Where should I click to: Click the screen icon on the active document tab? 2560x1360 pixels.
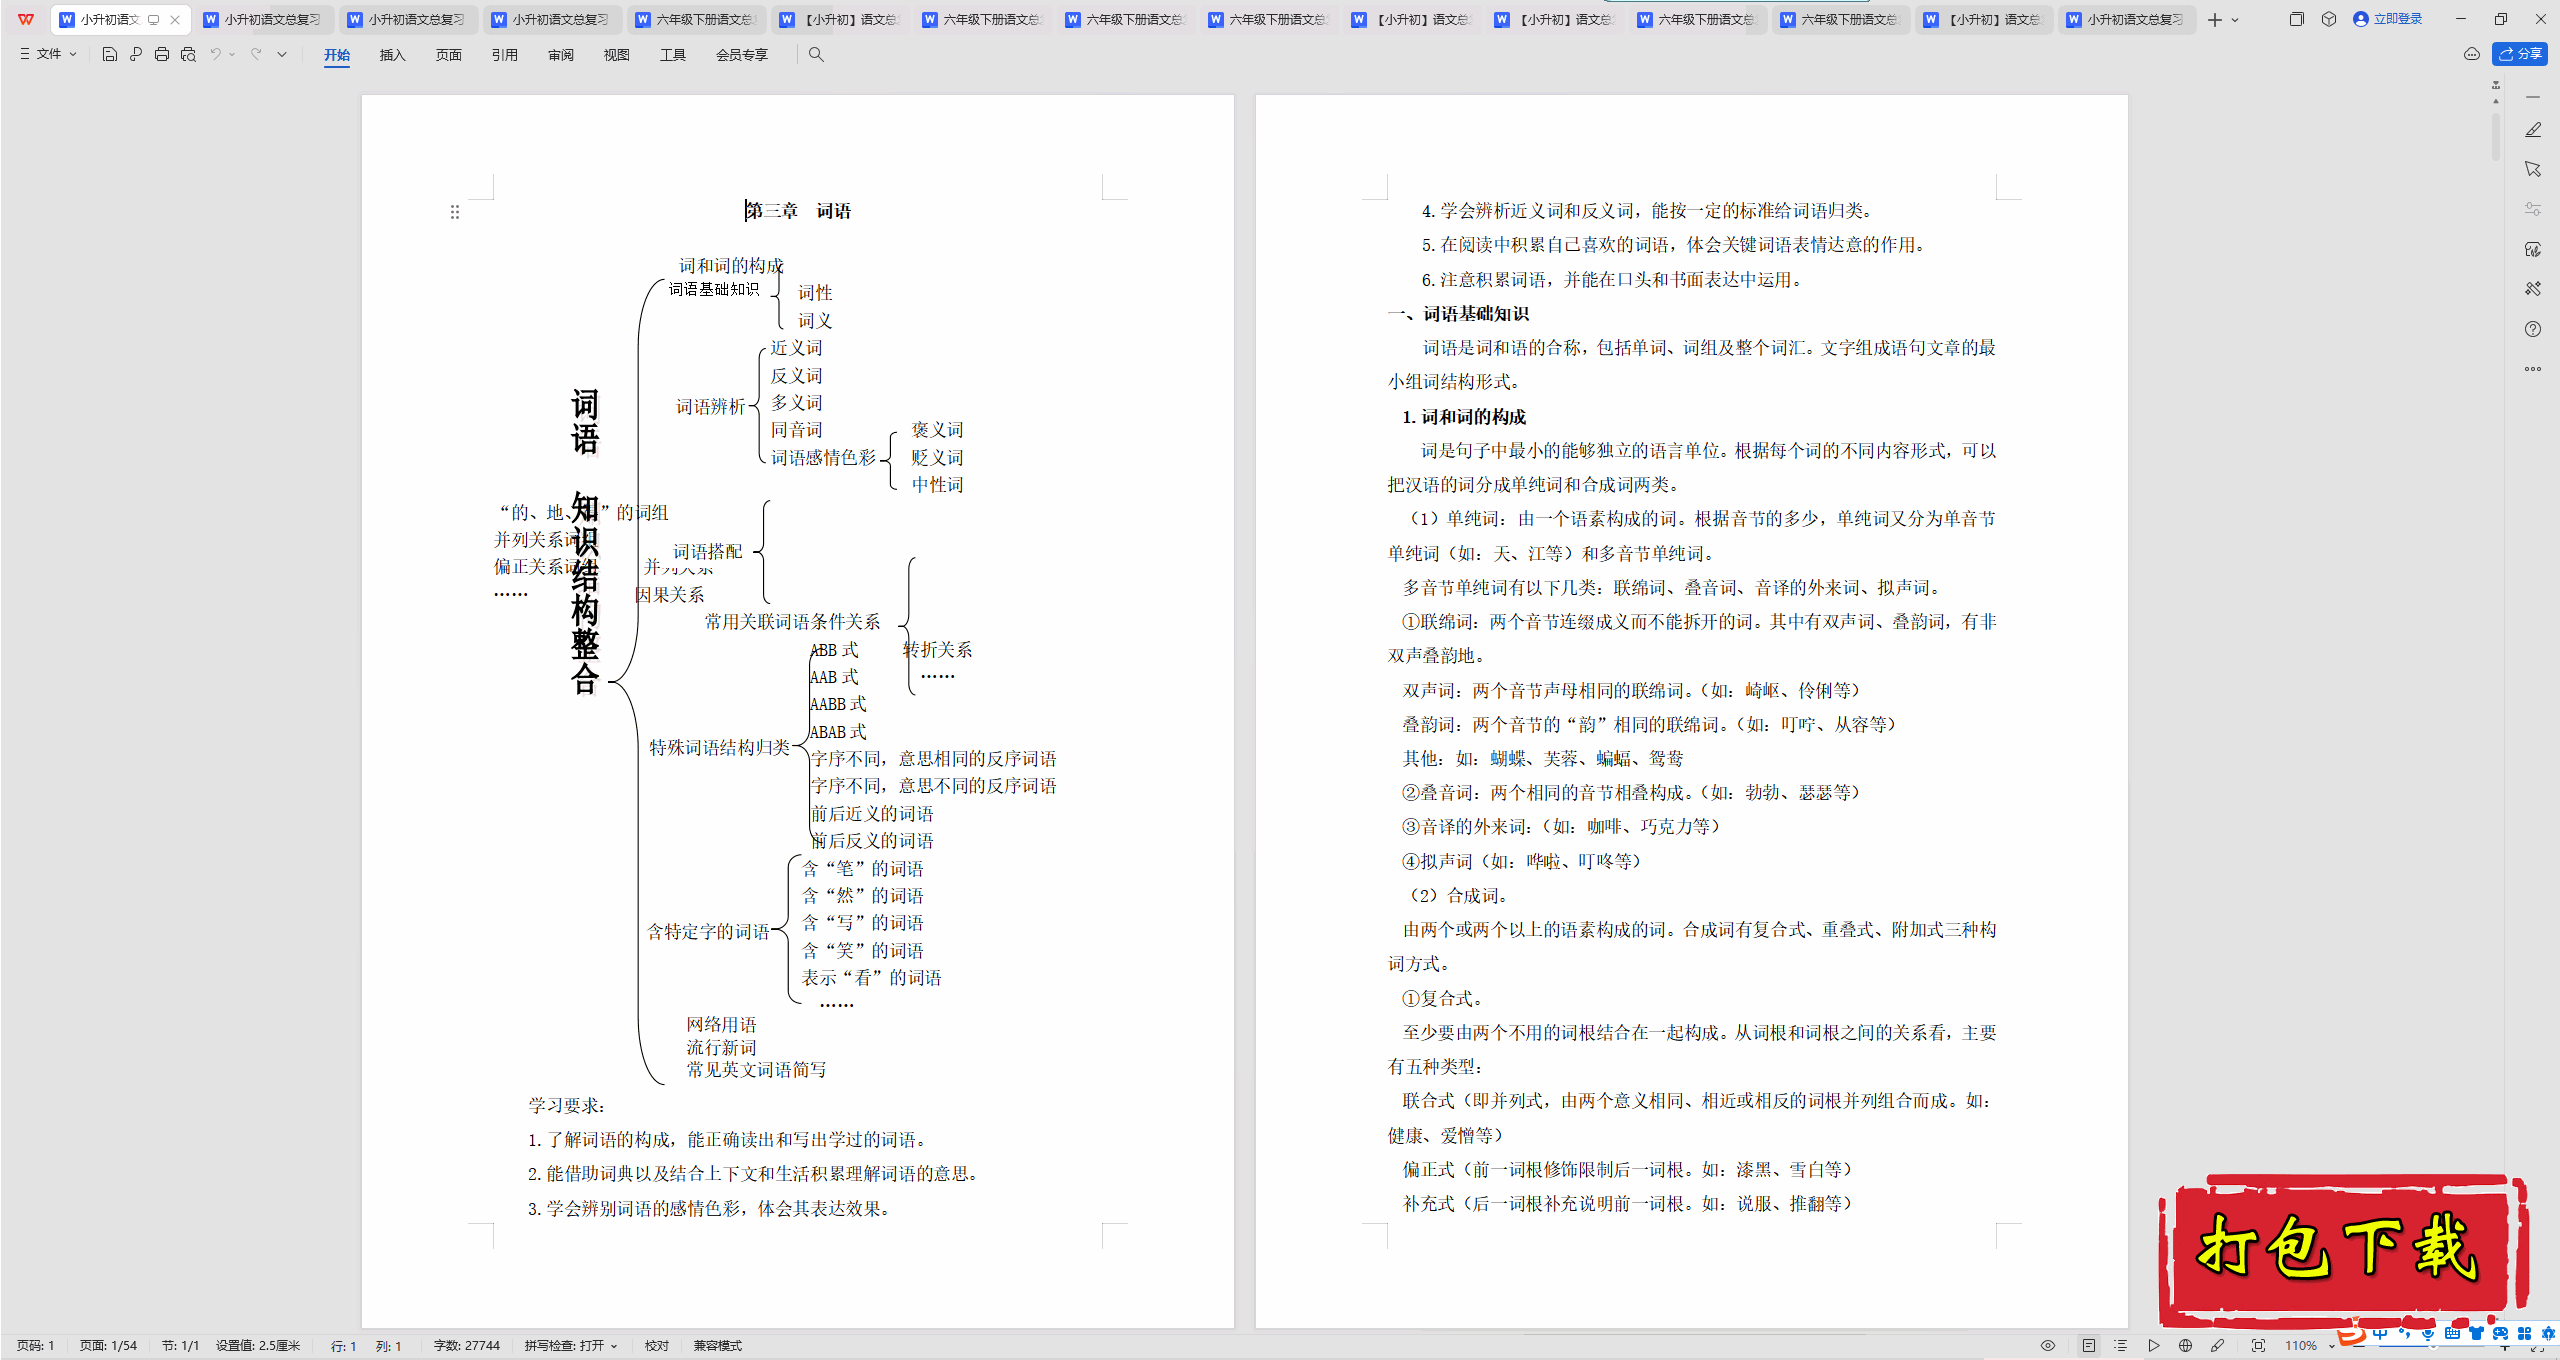(x=154, y=19)
